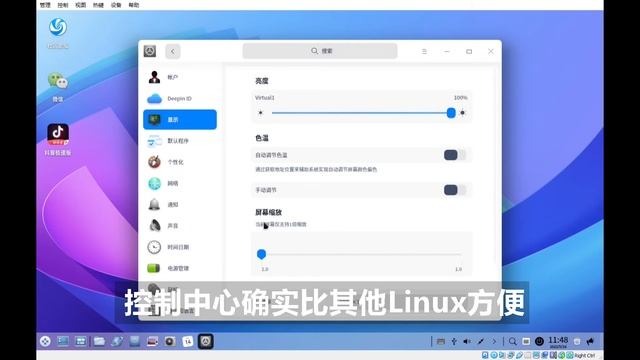
Task: Open the file manager folder icon in dock
Action: (x=99, y=341)
